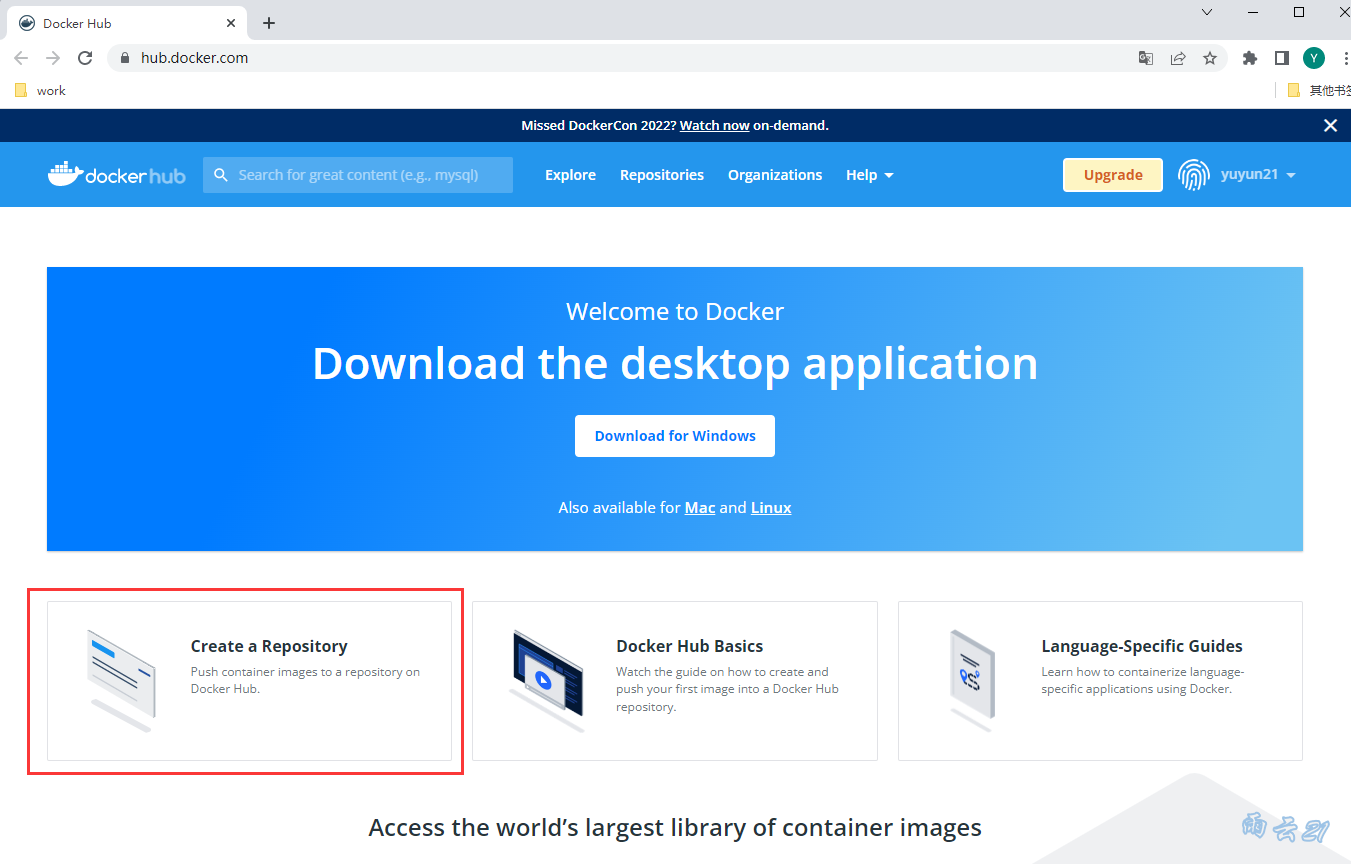Close the DockerCon announcement banner
This screenshot has height=864, width=1351.
click(x=1330, y=126)
